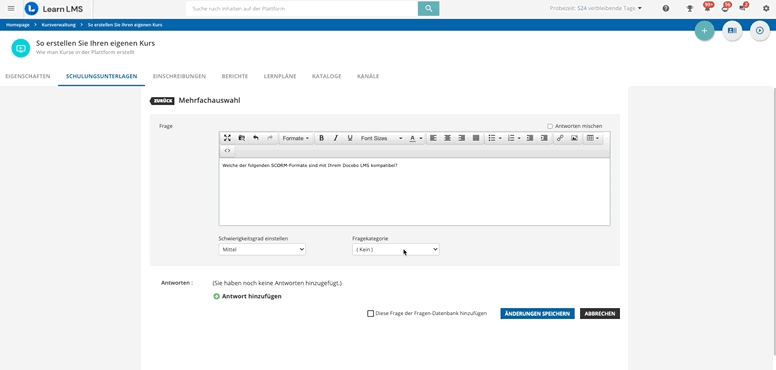This screenshot has height=370, width=776.
Task: Align text left
Action: [x=433, y=138]
